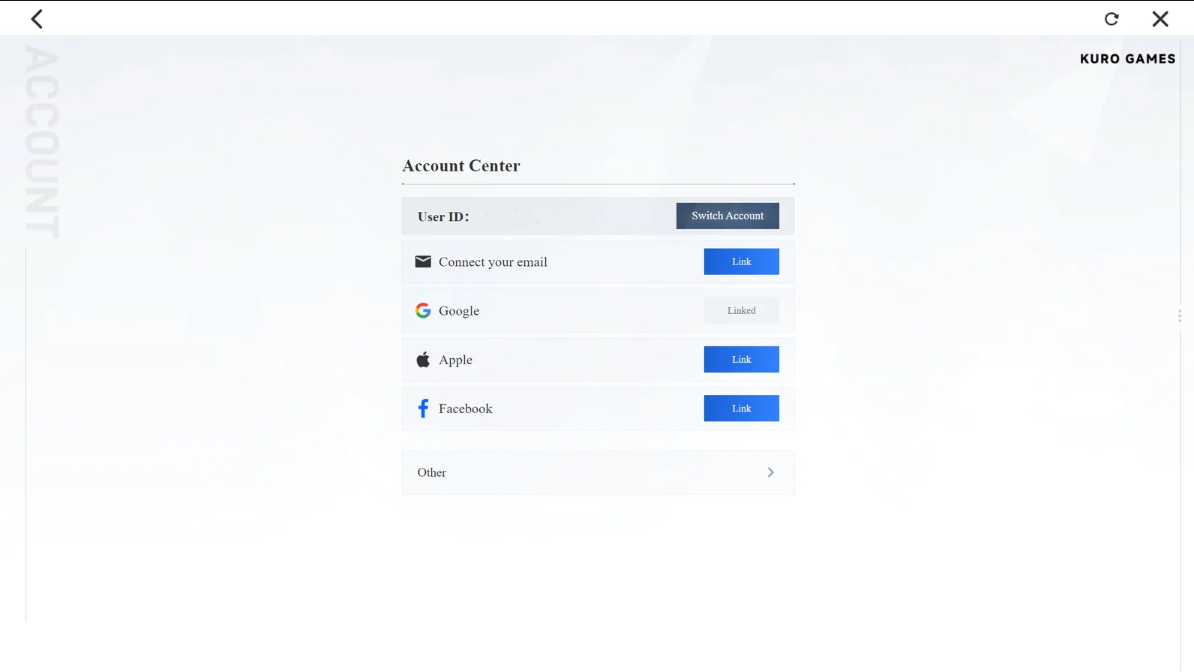The height and width of the screenshot is (672, 1194).
Task: Click the three-dot handle at right edge
Action: tap(1180, 315)
